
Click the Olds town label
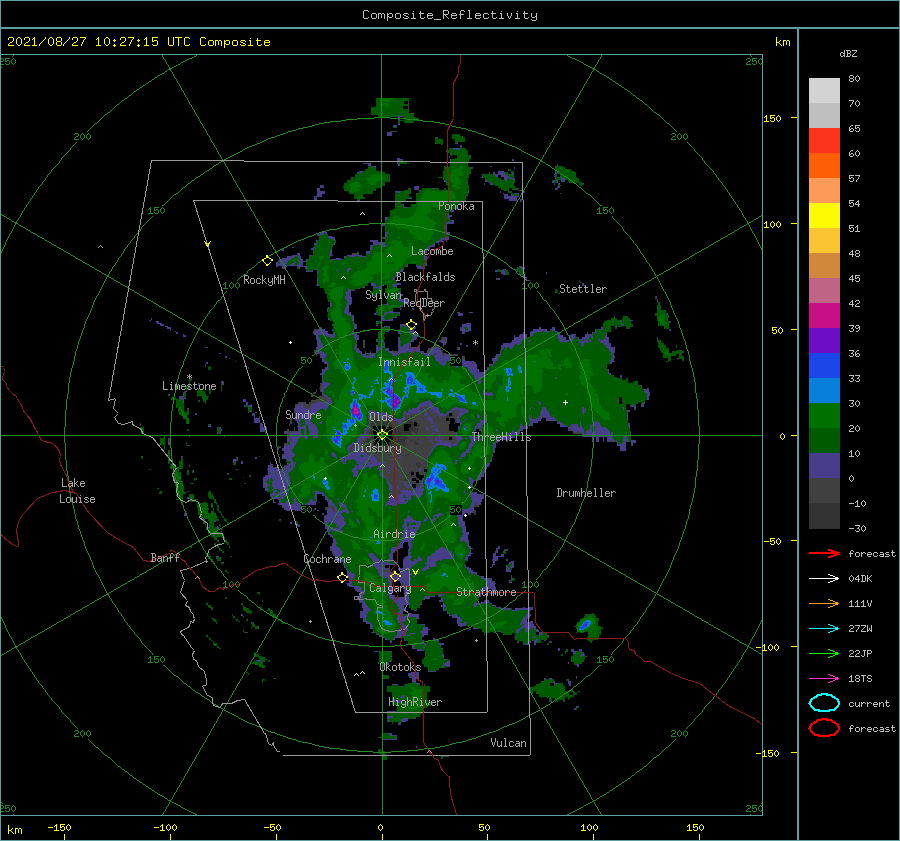[x=381, y=416]
